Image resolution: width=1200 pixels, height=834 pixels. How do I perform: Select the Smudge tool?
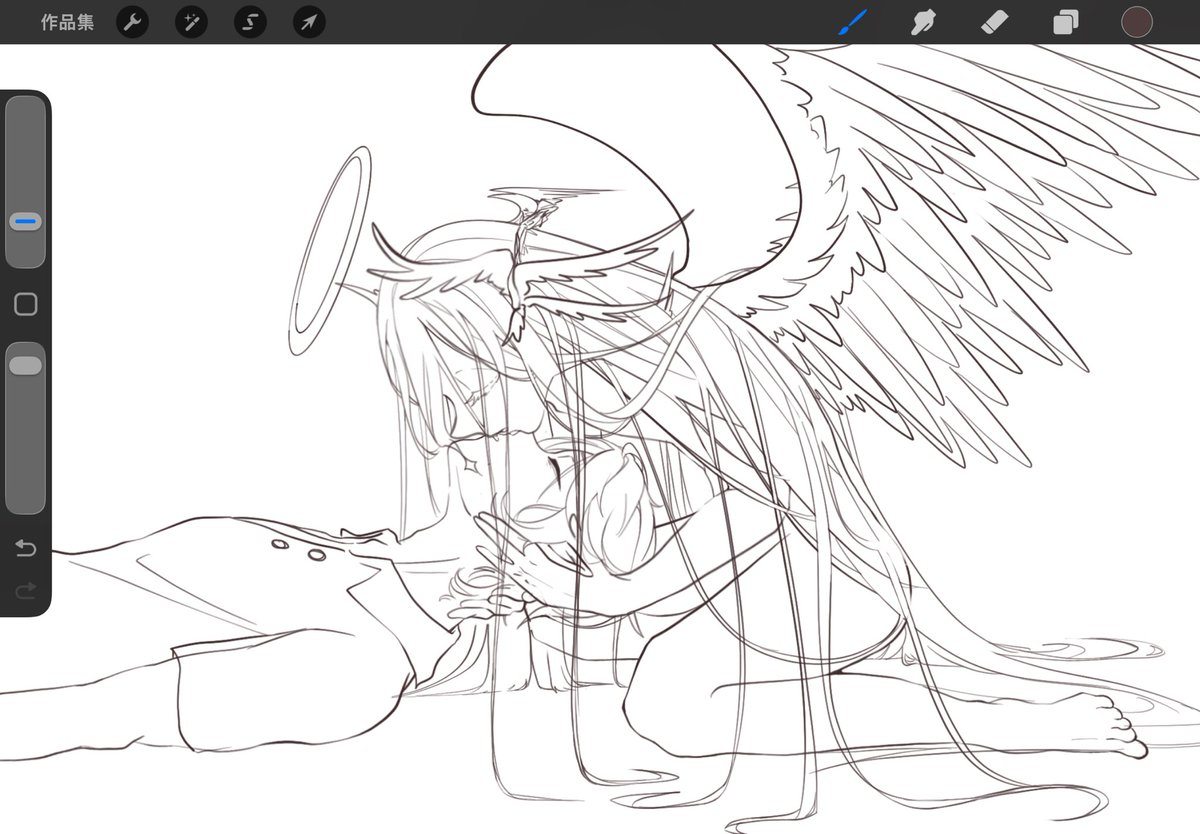pos(923,22)
